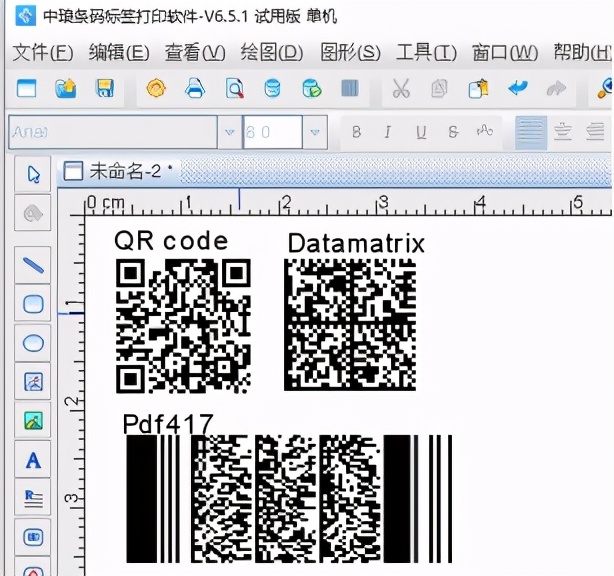This screenshot has width=614, height=576.
Task: Choose the Line drawing tool
Action: [33, 265]
